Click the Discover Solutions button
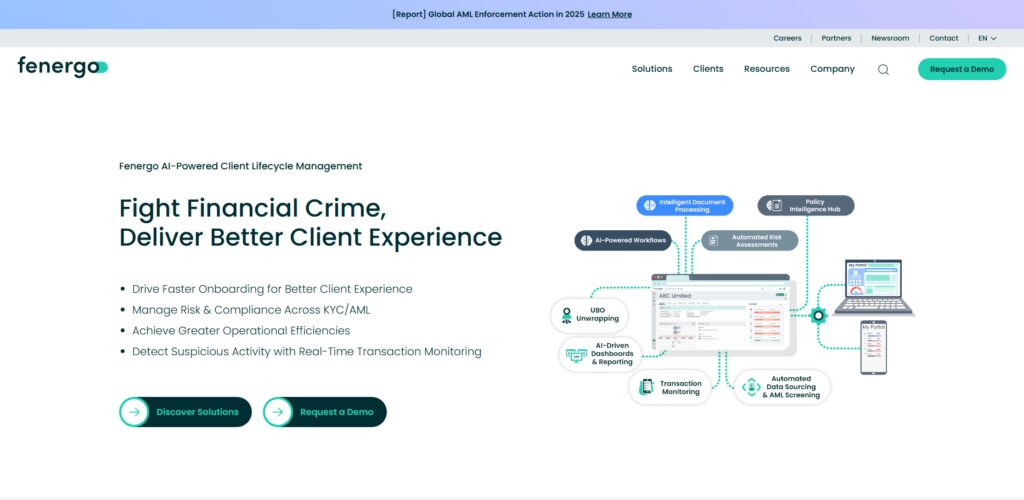 [x=185, y=412]
